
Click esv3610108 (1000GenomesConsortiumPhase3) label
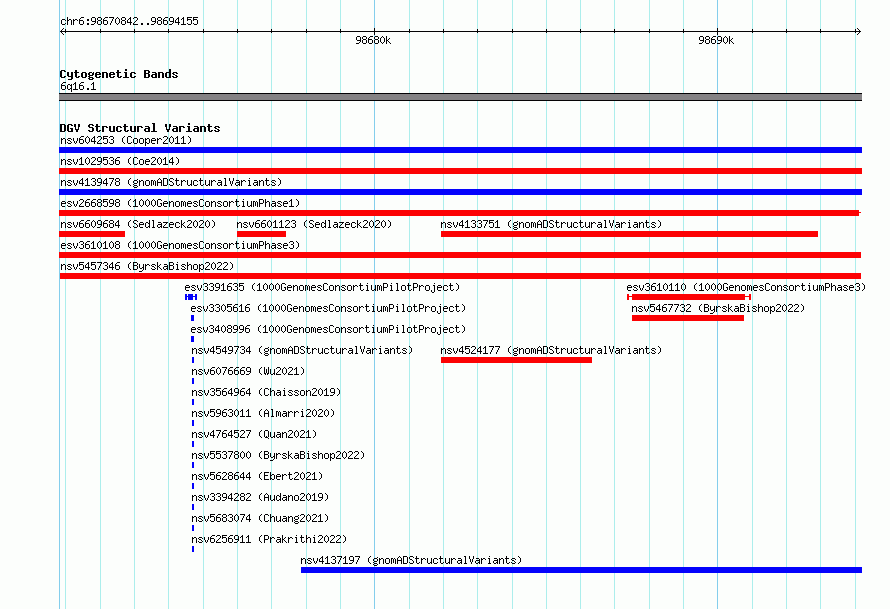pyautogui.click(x=180, y=245)
